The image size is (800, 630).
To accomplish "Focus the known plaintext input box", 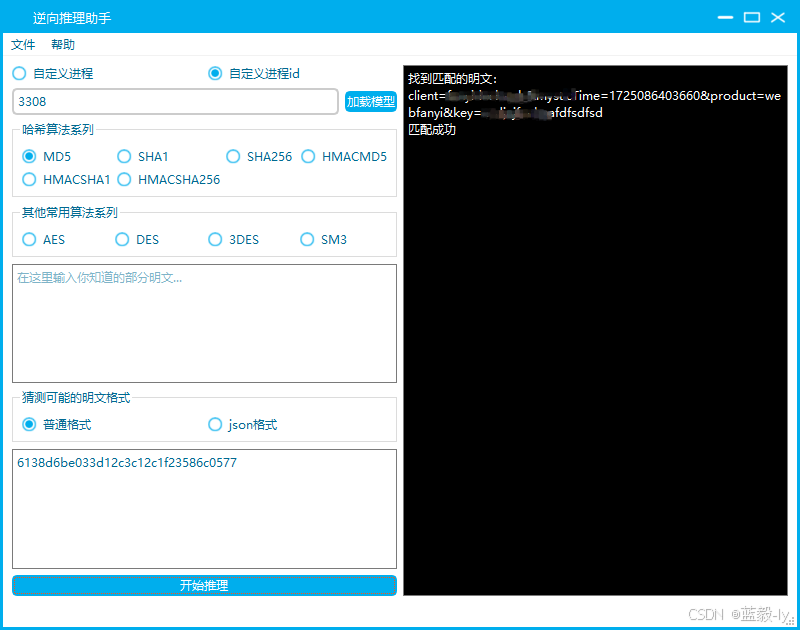I will click(204, 323).
